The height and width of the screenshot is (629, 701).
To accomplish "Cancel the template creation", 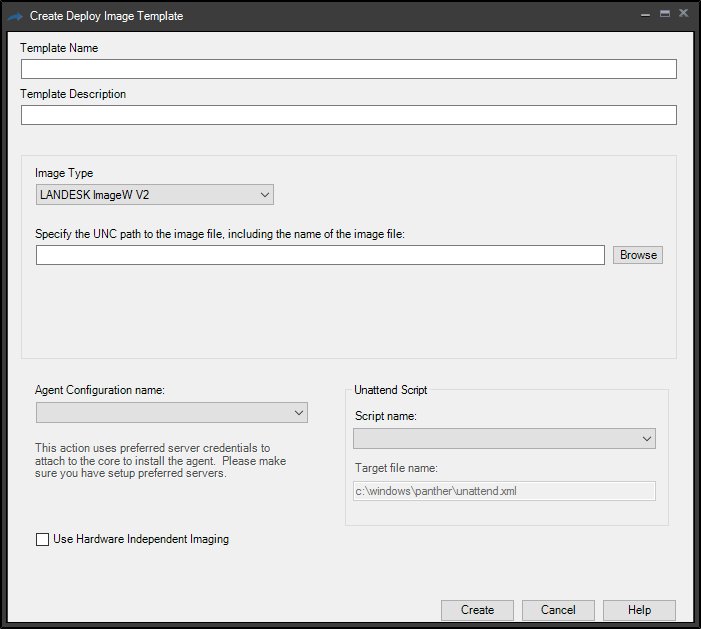I will (x=558, y=610).
